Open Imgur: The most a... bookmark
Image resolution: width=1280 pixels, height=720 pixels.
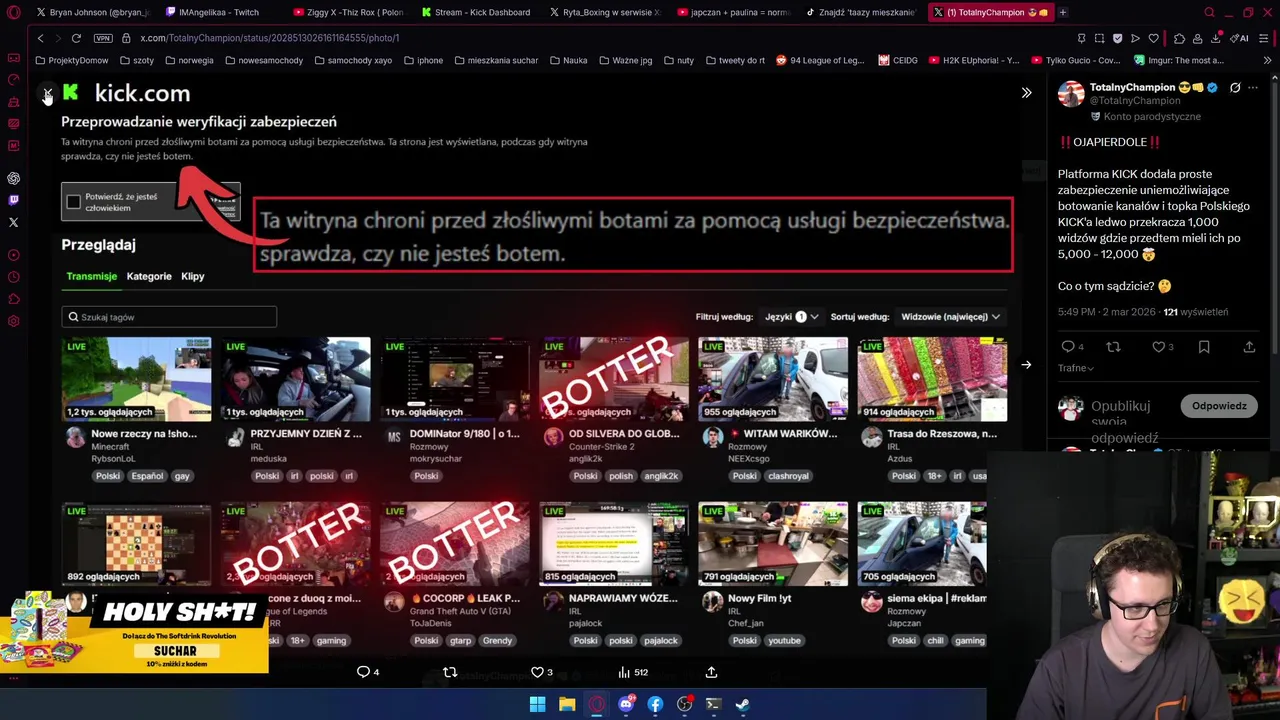1177,60
